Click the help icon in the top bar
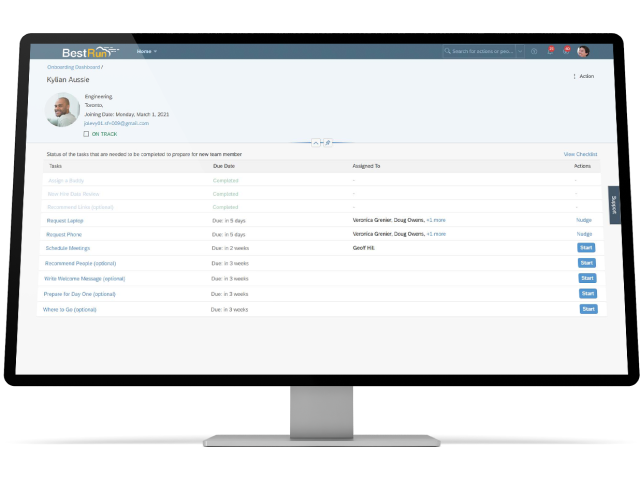Viewport: 640px width, 480px height. [x=534, y=51]
